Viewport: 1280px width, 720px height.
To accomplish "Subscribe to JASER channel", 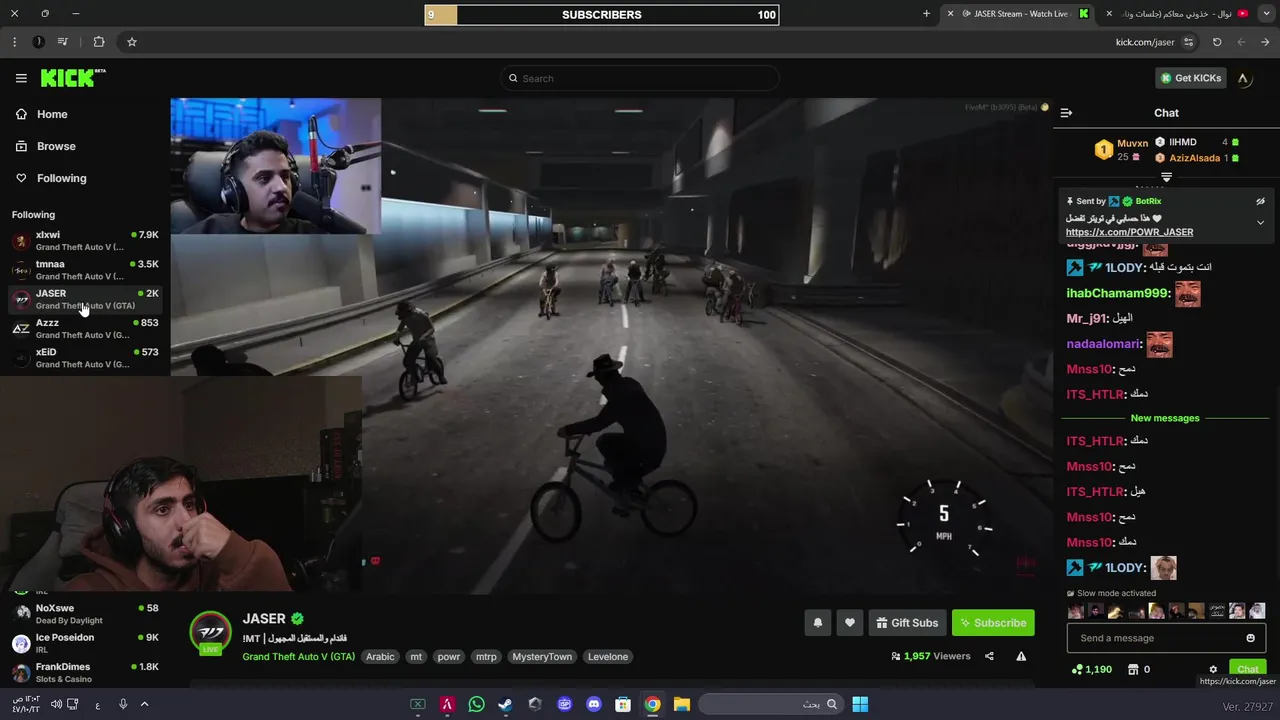I will click(993, 622).
